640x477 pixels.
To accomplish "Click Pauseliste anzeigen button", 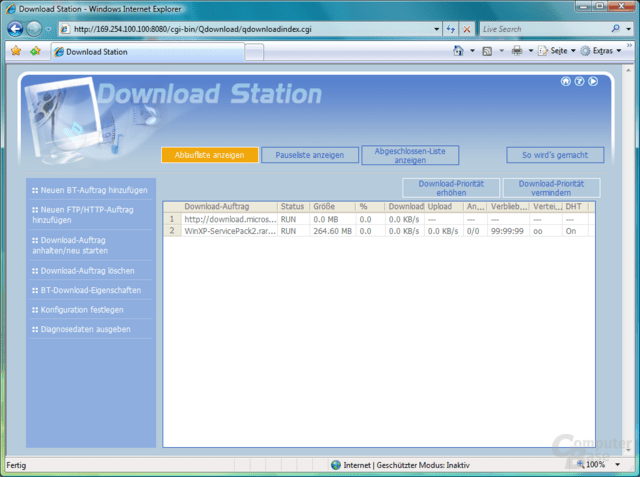I will click(310, 155).
